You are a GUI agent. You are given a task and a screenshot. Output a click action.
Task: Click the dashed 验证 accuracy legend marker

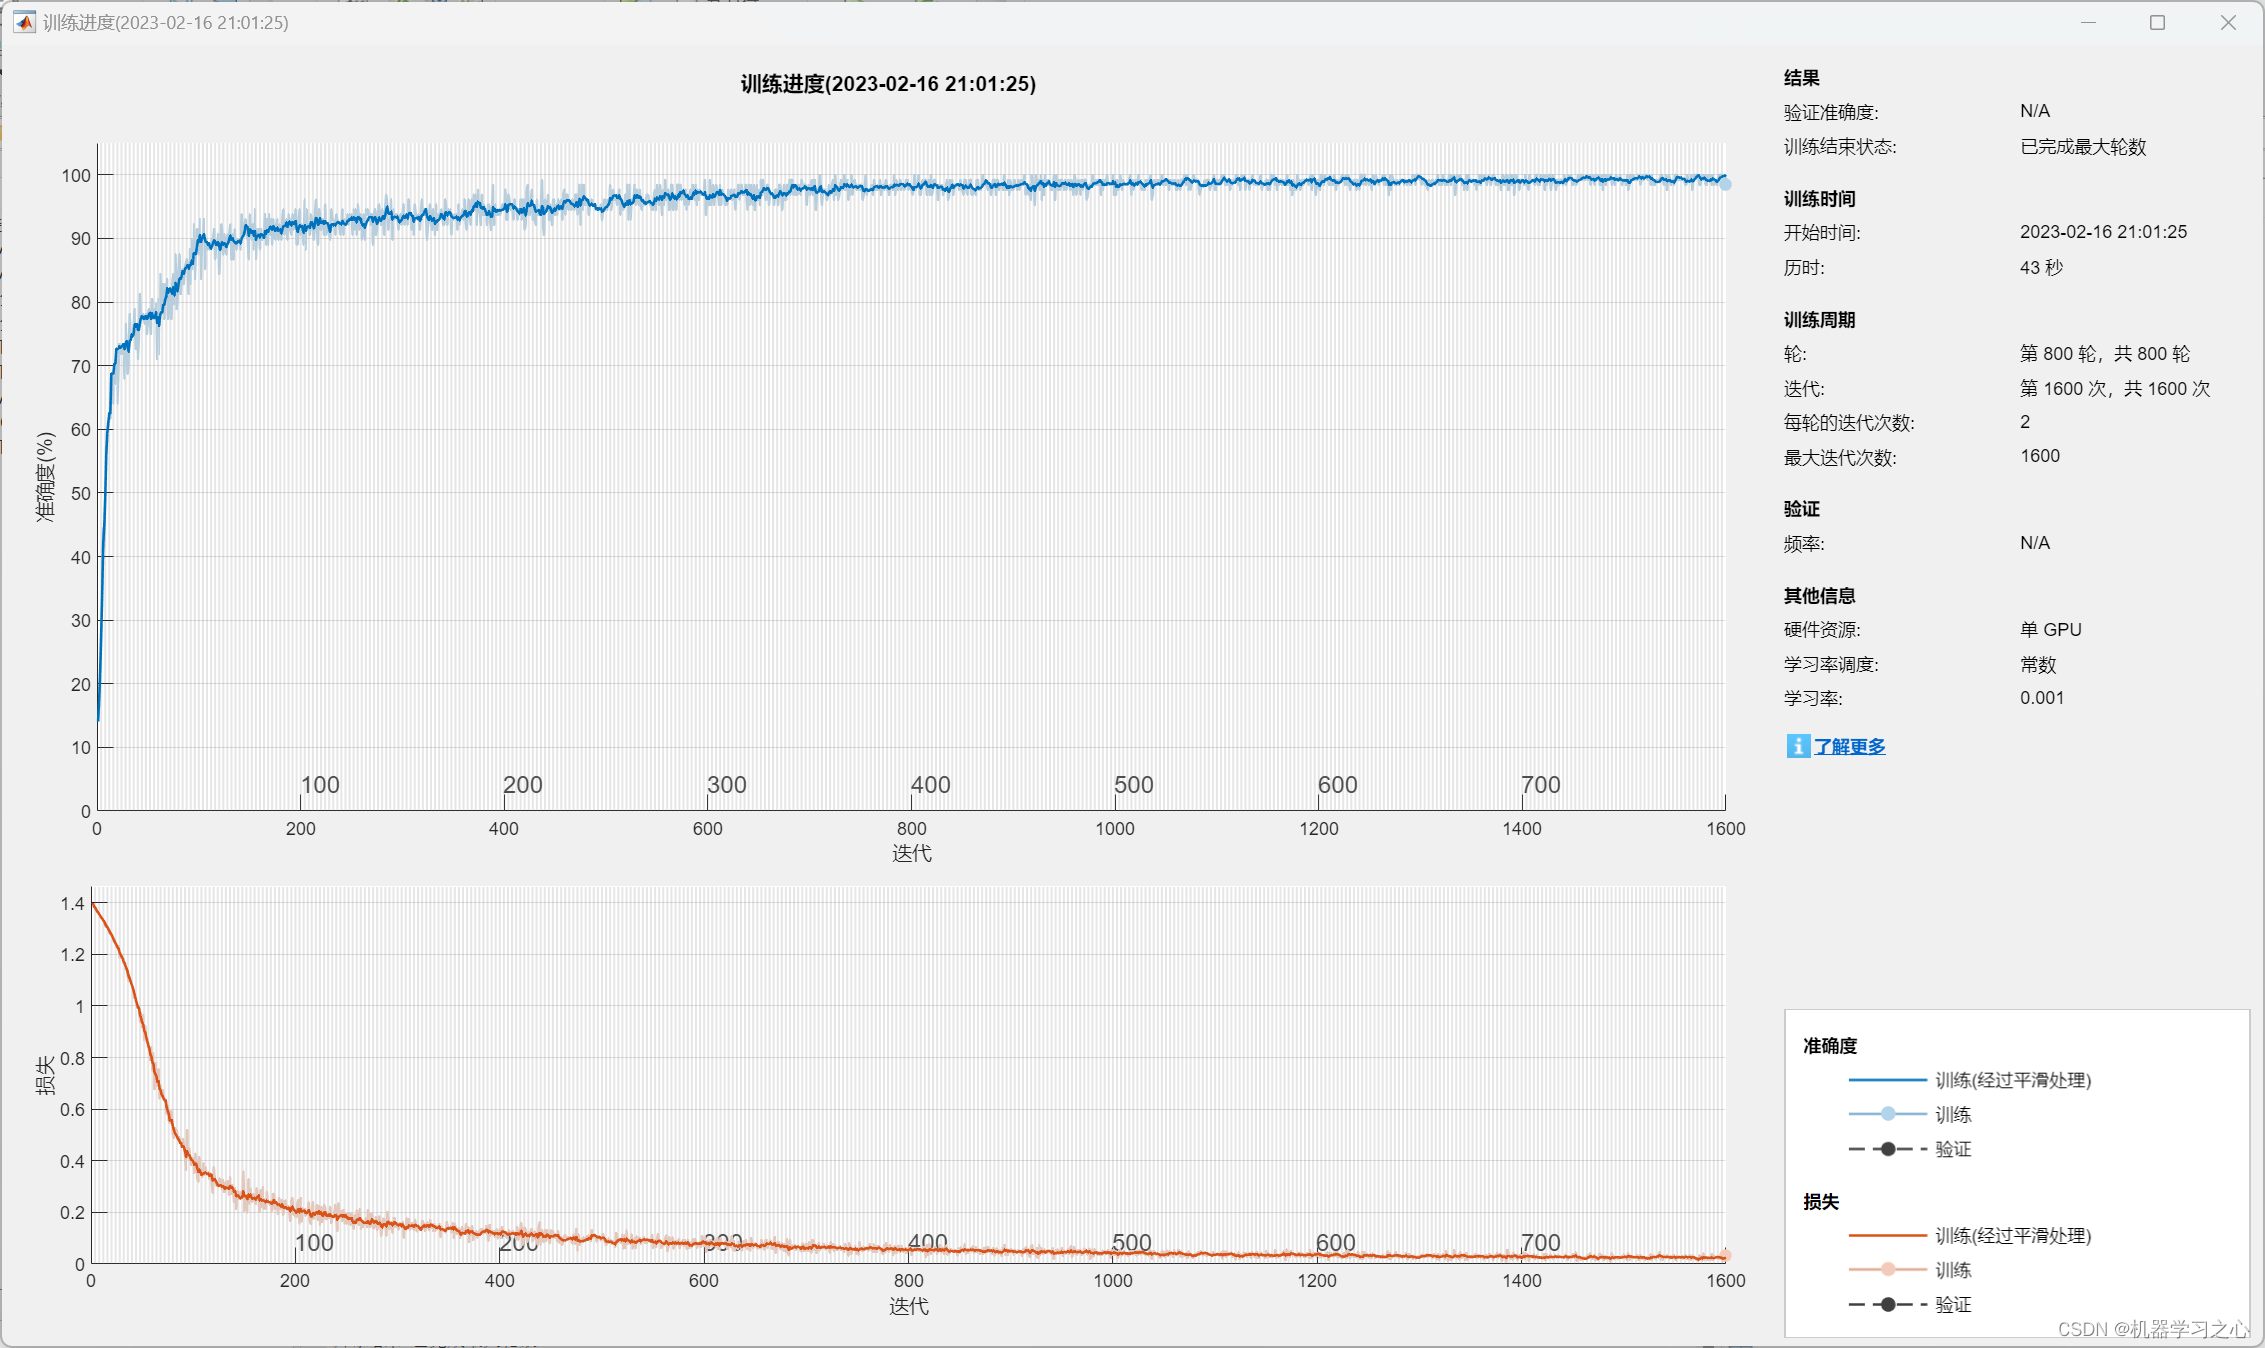coord(1887,1149)
